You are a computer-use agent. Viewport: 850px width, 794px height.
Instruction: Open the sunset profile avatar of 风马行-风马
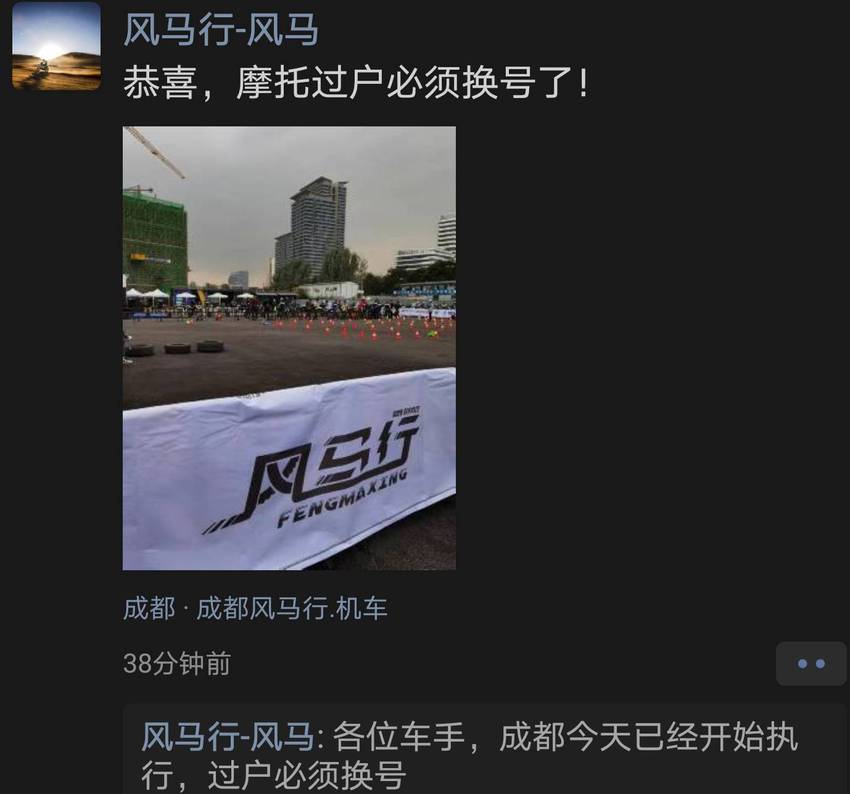pos(56,46)
